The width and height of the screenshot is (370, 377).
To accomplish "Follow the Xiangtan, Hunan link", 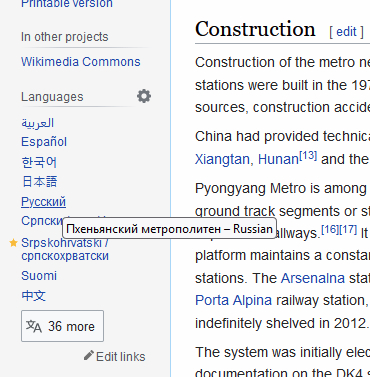I will click(247, 159).
